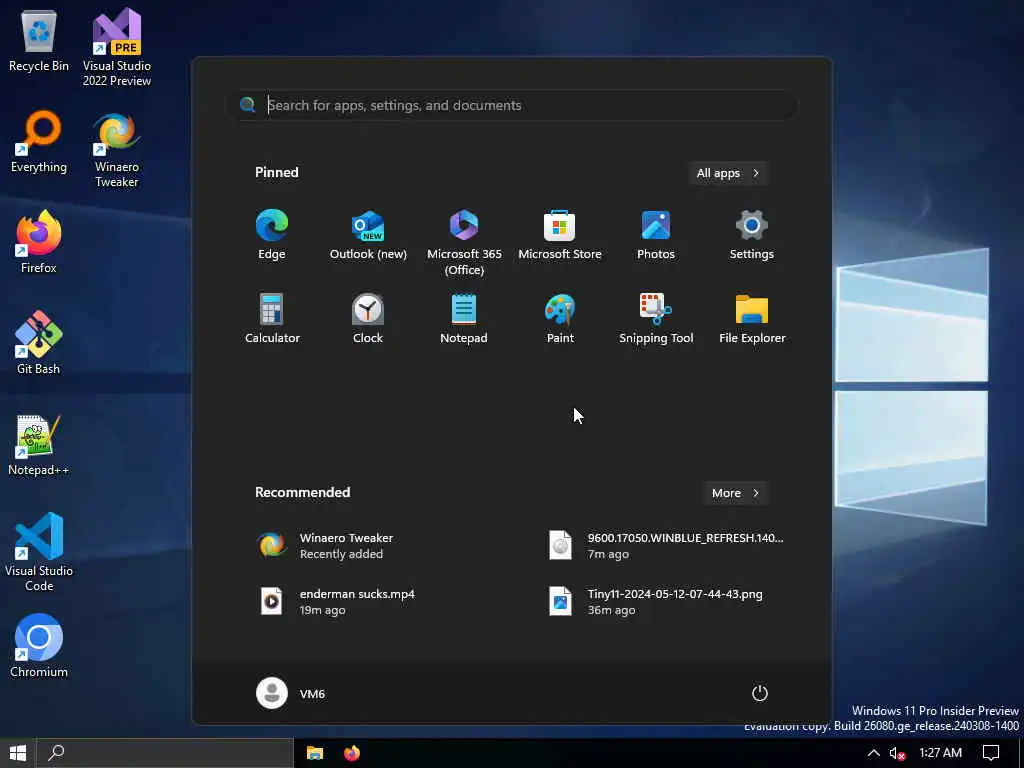Launch Notepad from pinned section

(464, 319)
